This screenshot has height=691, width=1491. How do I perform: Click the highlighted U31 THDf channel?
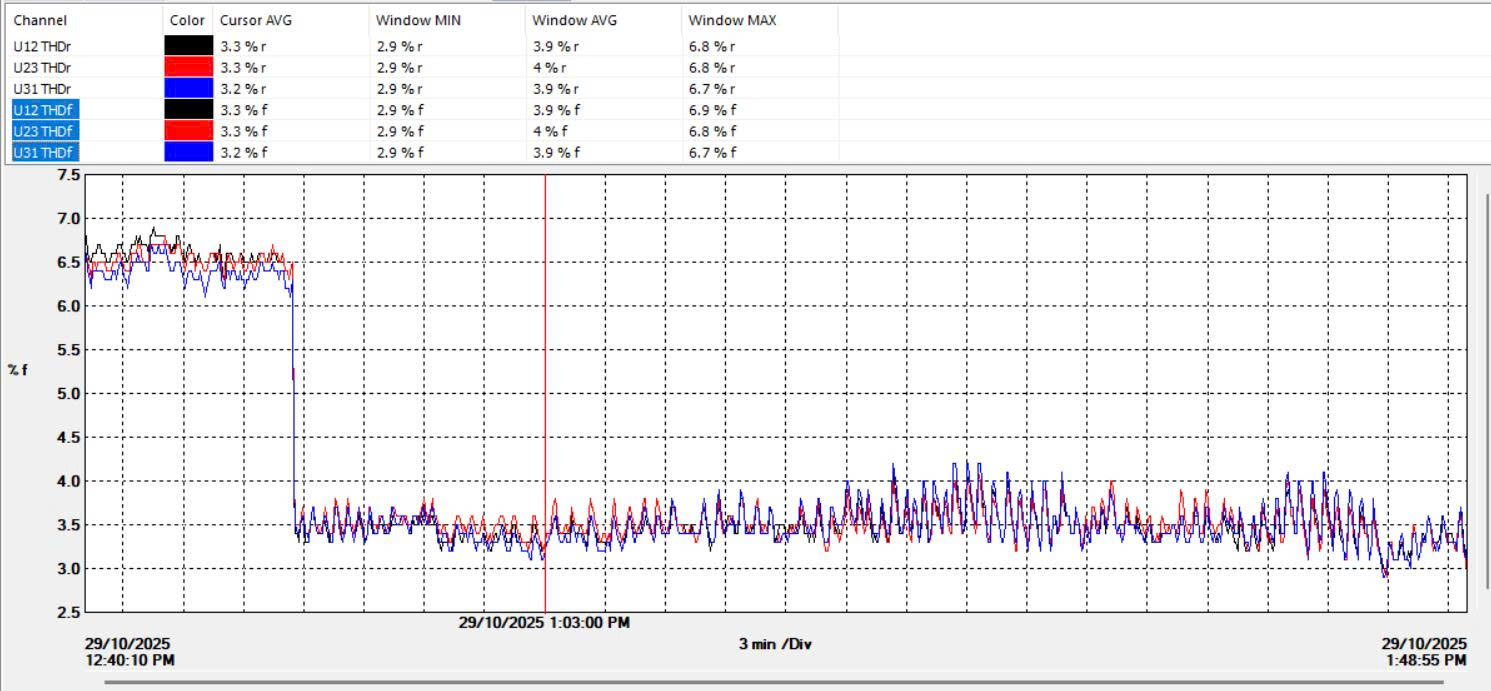pyautogui.click(x=43, y=152)
